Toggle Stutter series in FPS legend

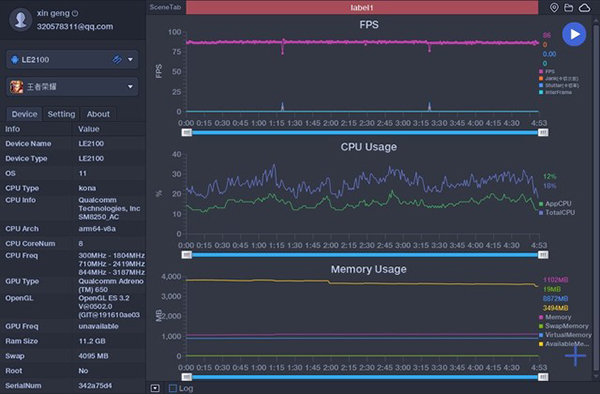[x=559, y=85]
